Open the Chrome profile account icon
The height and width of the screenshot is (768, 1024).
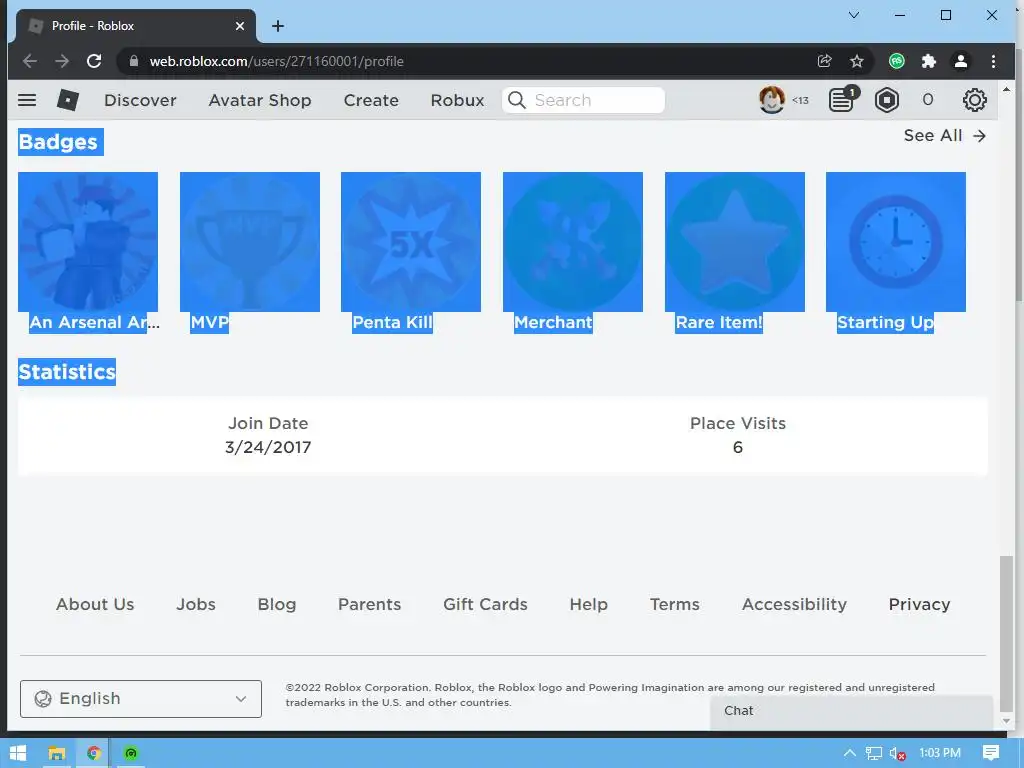(x=961, y=61)
